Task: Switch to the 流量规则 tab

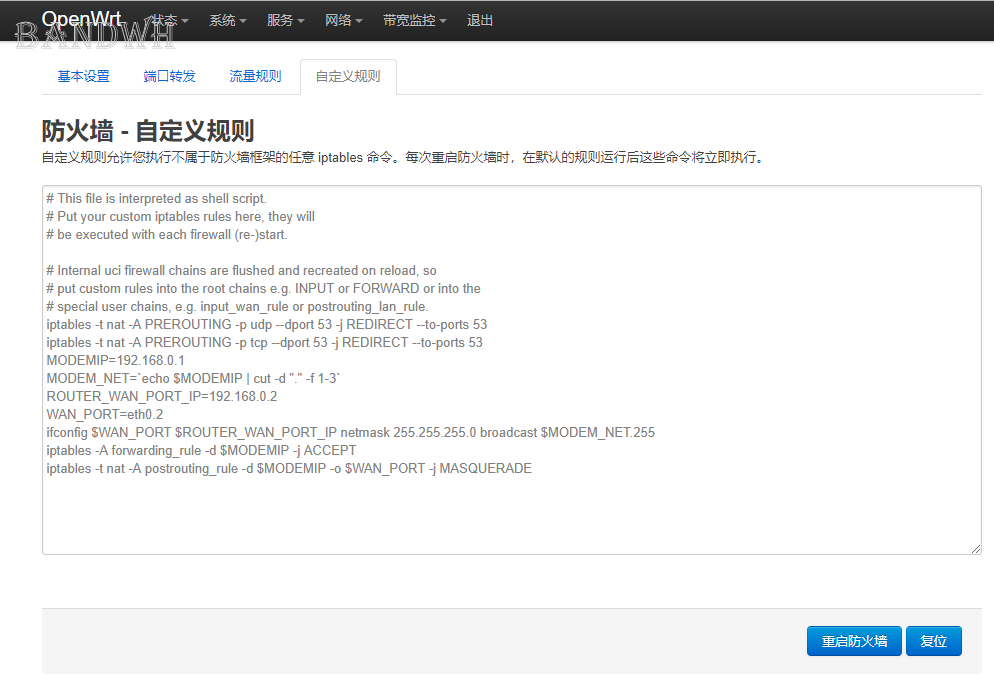Action: click(x=255, y=76)
